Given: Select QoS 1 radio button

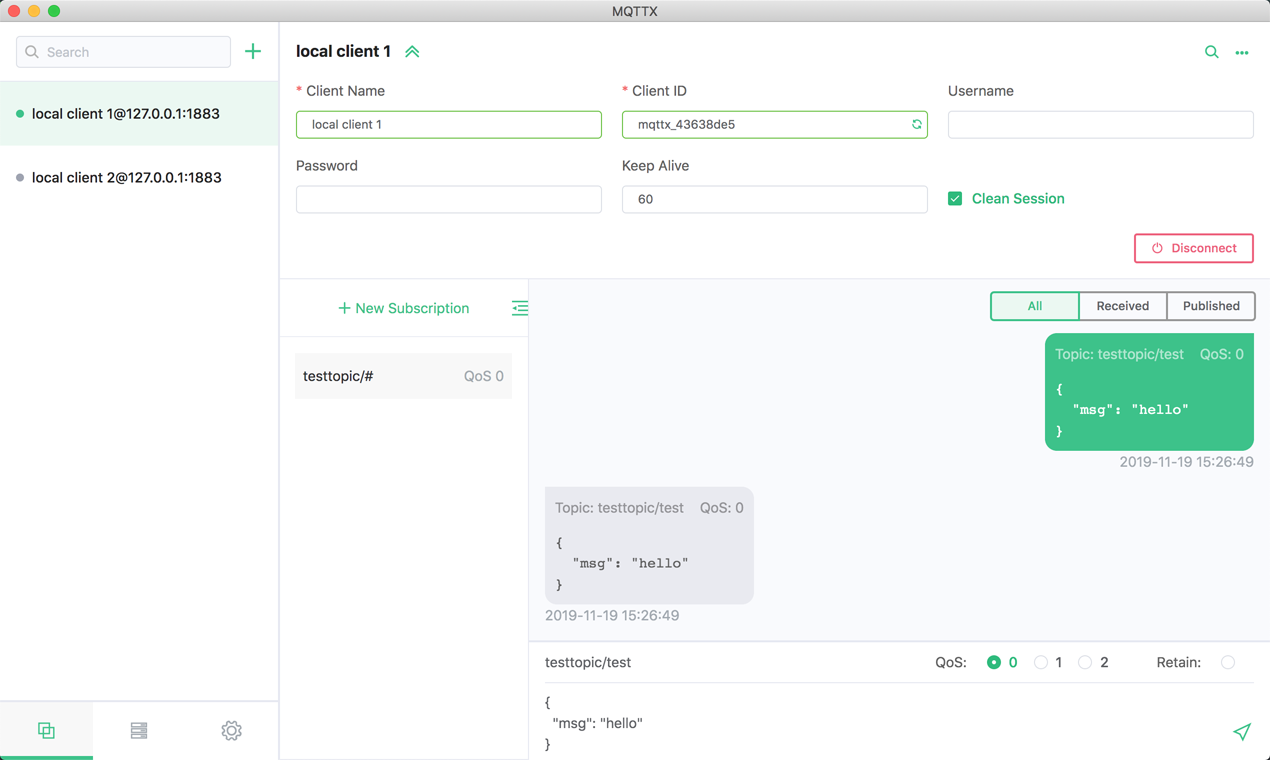Looking at the screenshot, I should (1041, 662).
